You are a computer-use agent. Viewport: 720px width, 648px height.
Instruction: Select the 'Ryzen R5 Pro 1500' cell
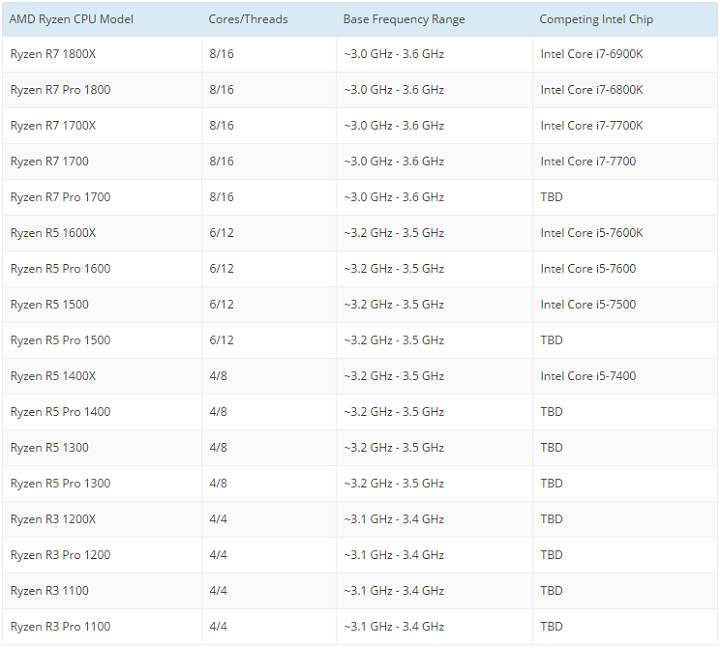click(101, 341)
